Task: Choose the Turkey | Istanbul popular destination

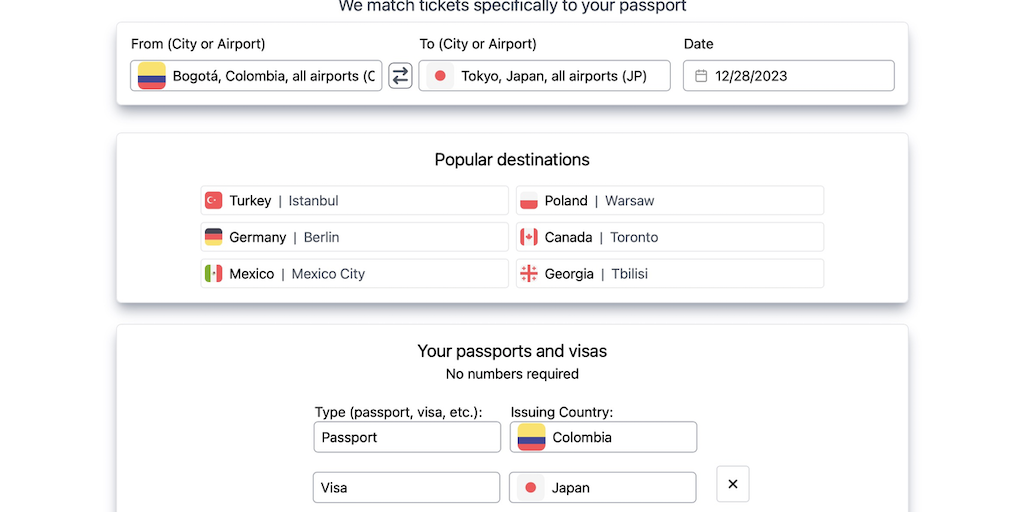Action: point(354,201)
